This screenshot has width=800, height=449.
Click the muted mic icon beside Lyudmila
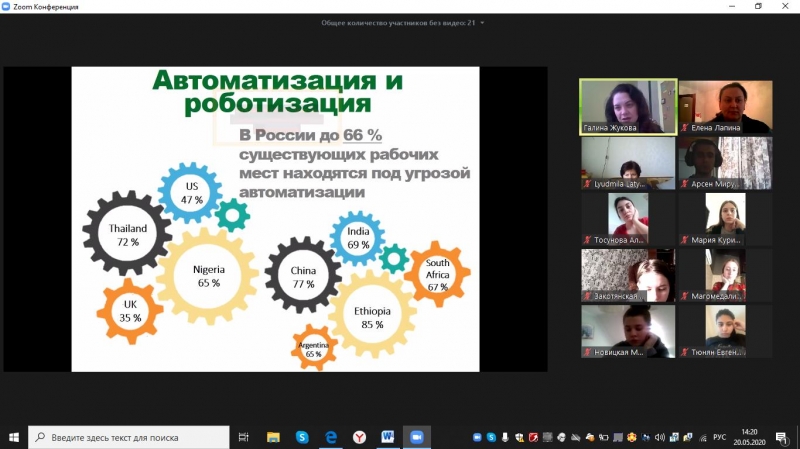[x=587, y=184]
